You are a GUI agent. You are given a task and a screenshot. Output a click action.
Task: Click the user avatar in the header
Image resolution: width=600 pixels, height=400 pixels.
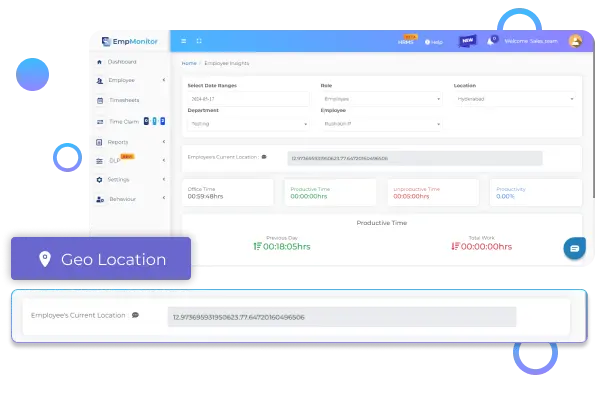click(x=575, y=41)
